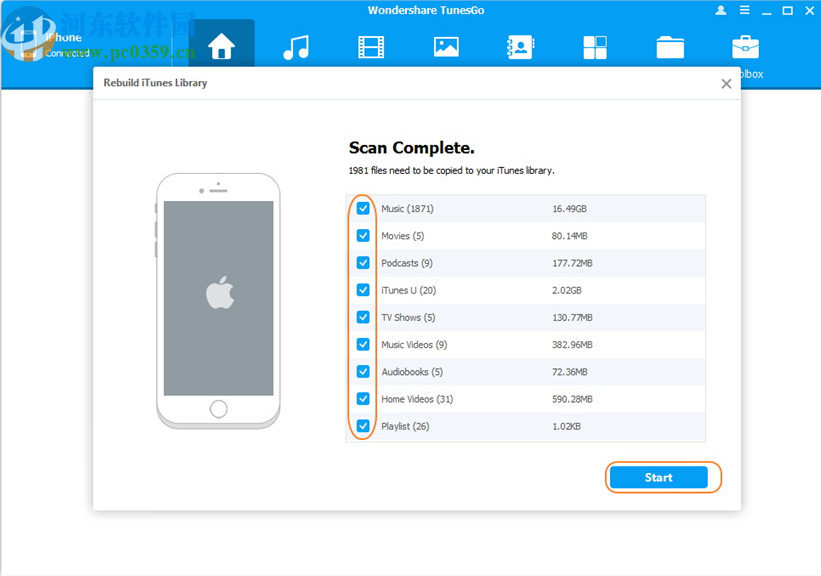The width and height of the screenshot is (821, 576).
Task: Uncheck the Movies (5) checkbox
Action: [x=363, y=236]
